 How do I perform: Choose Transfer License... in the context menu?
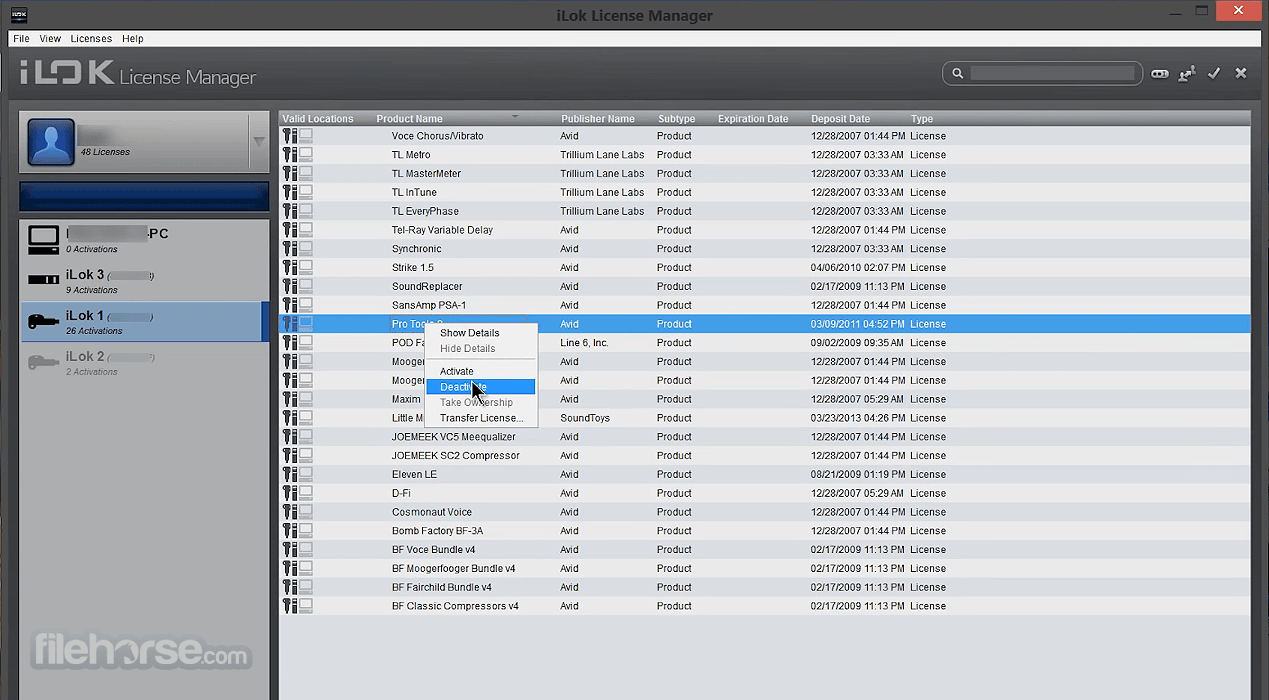point(481,418)
